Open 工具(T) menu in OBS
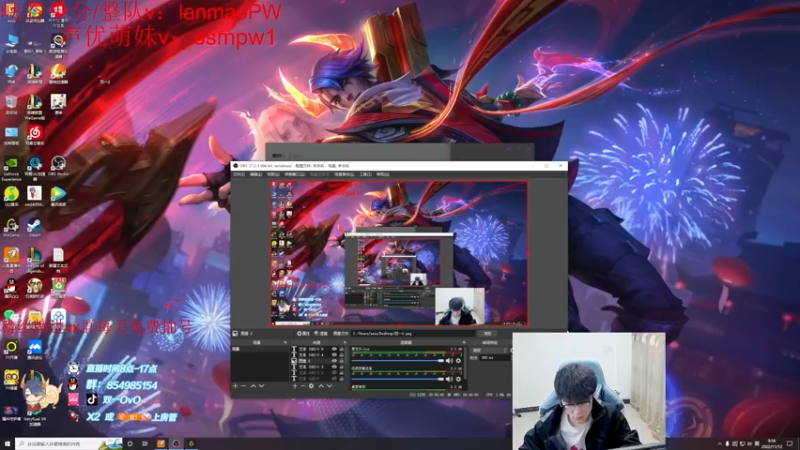The image size is (800, 450). pyautogui.click(x=365, y=174)
